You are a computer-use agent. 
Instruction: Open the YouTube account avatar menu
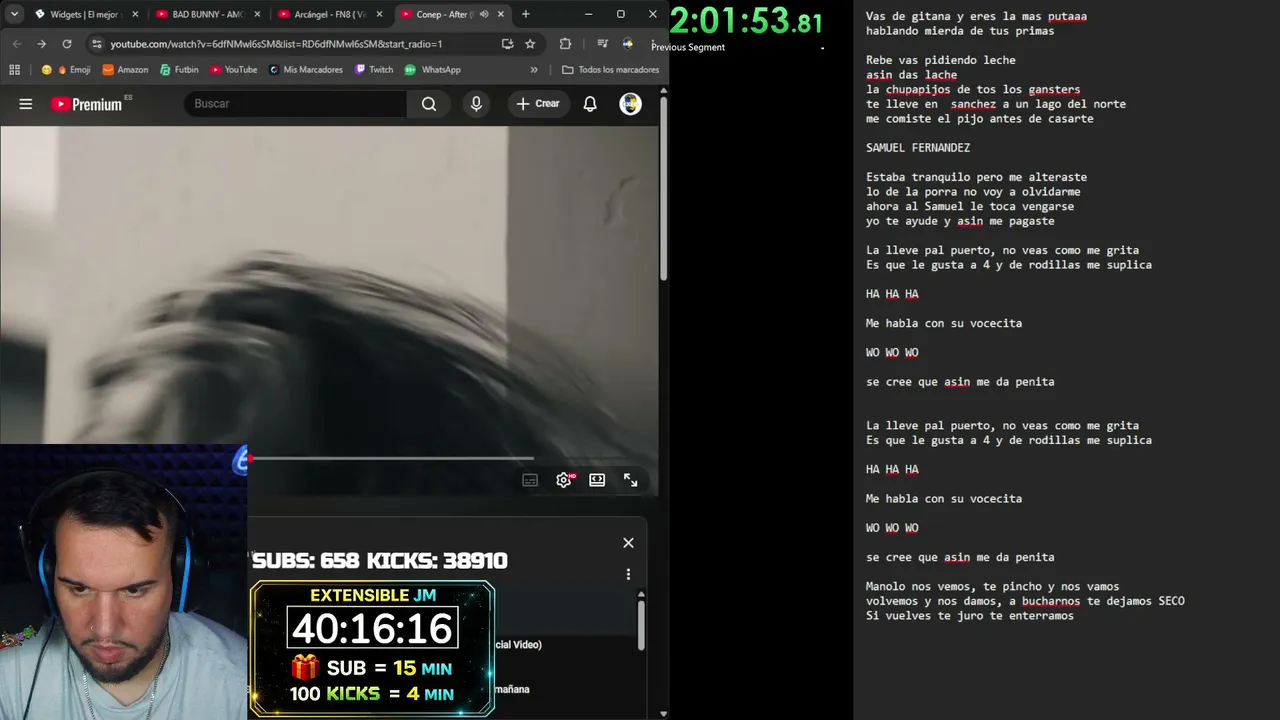pos(630,104)
